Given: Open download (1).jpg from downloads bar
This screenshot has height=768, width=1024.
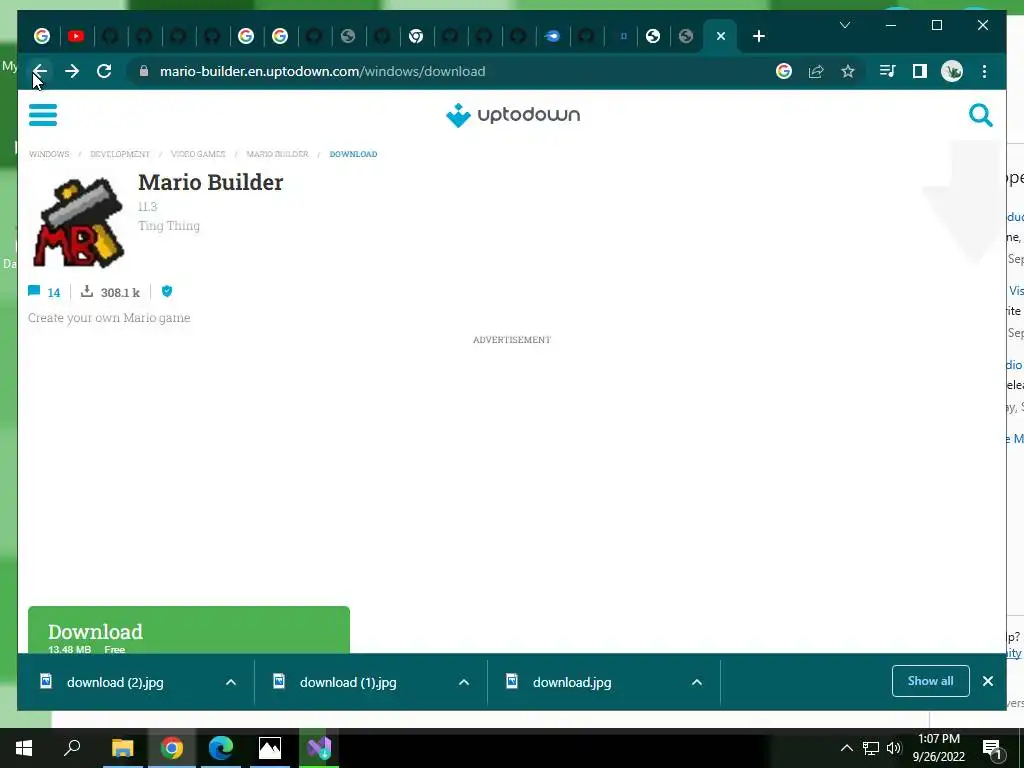Looking at the screenshot, I should click(x=347, y=682).
